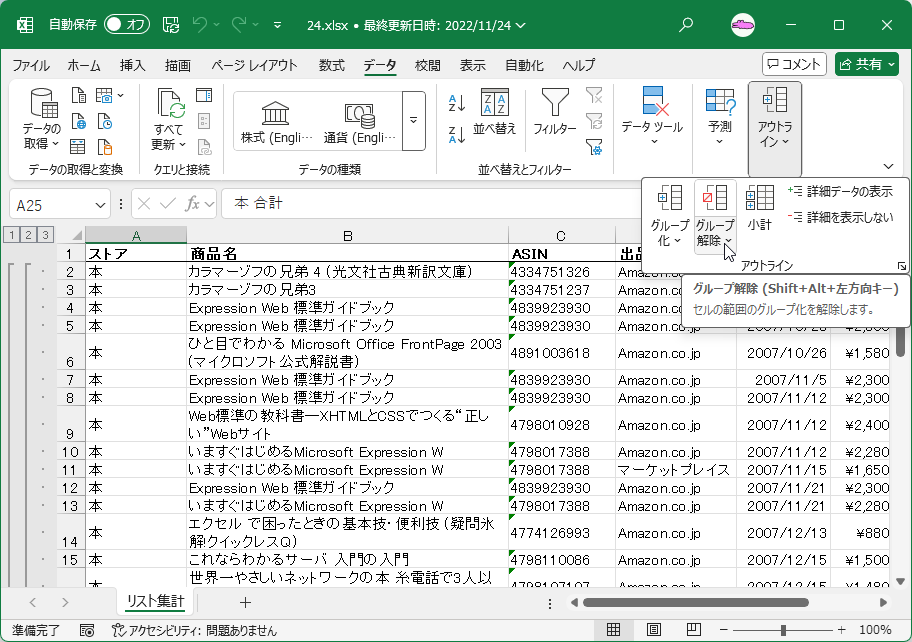
Task: Switch to the 自動化 tab
Action: pos(524,65)
